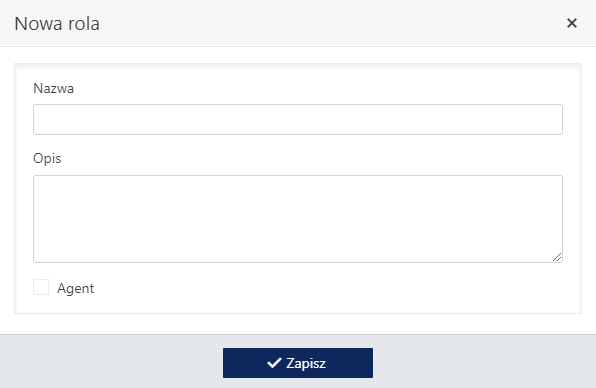Click the Agent checkbox label text

tap(76, 288)
